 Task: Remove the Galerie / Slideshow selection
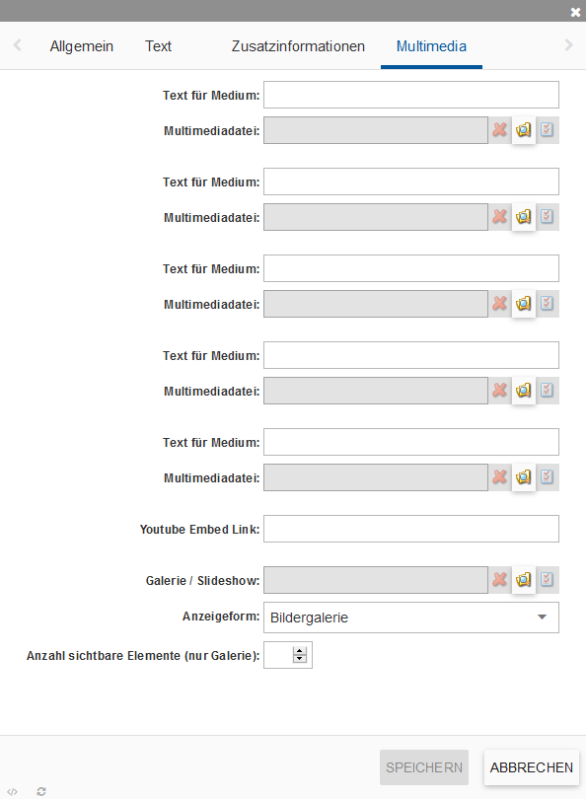tap(499, 579)
